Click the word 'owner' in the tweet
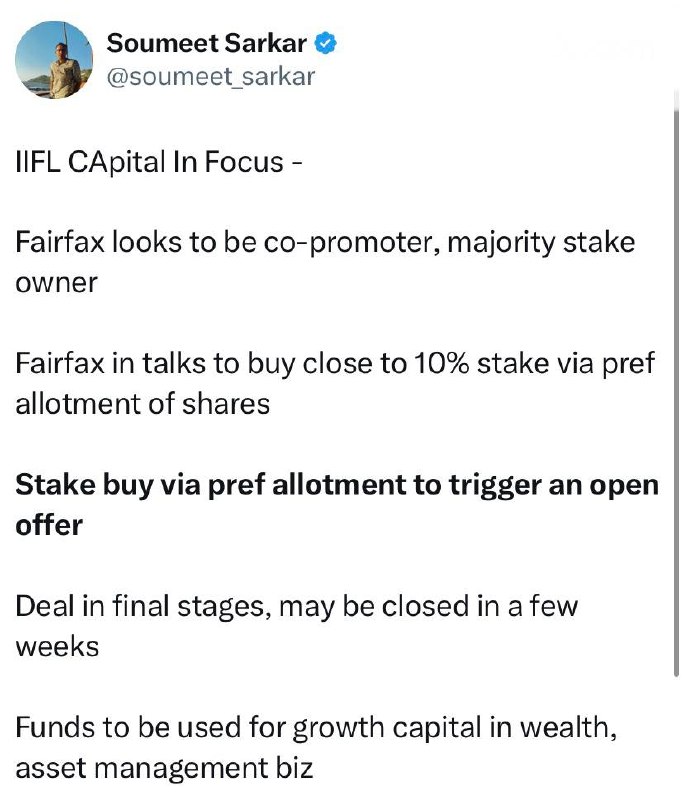Screen dimensions: 684x800 pyautogui.click(x=57, y=283)
